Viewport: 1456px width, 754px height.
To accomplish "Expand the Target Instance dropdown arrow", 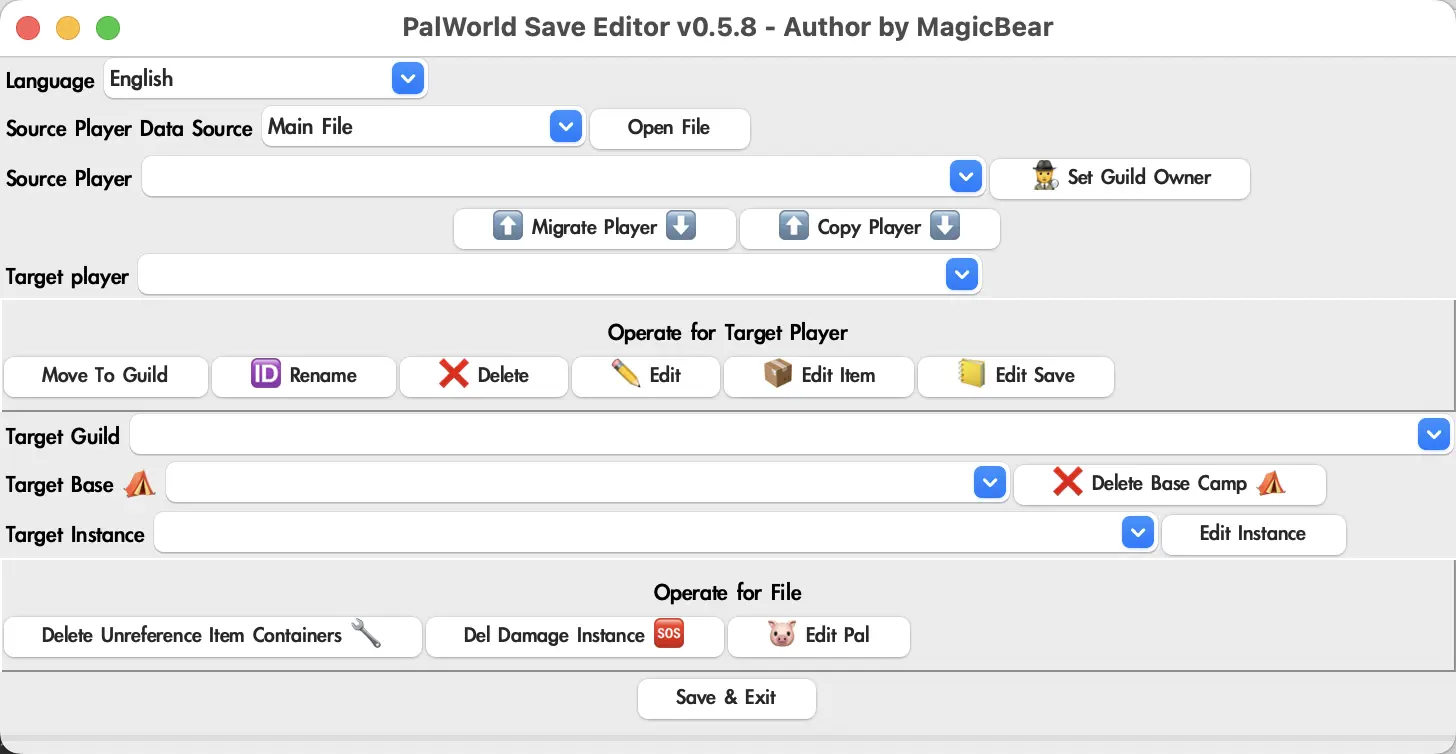I will pyautogui.click(x=1138, y=533).
